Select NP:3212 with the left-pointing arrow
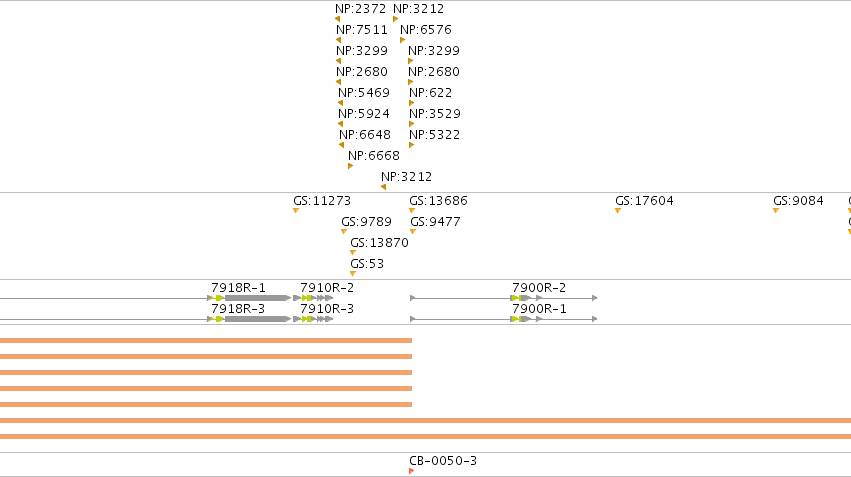The image size is (851, 477). coord(407,177)
